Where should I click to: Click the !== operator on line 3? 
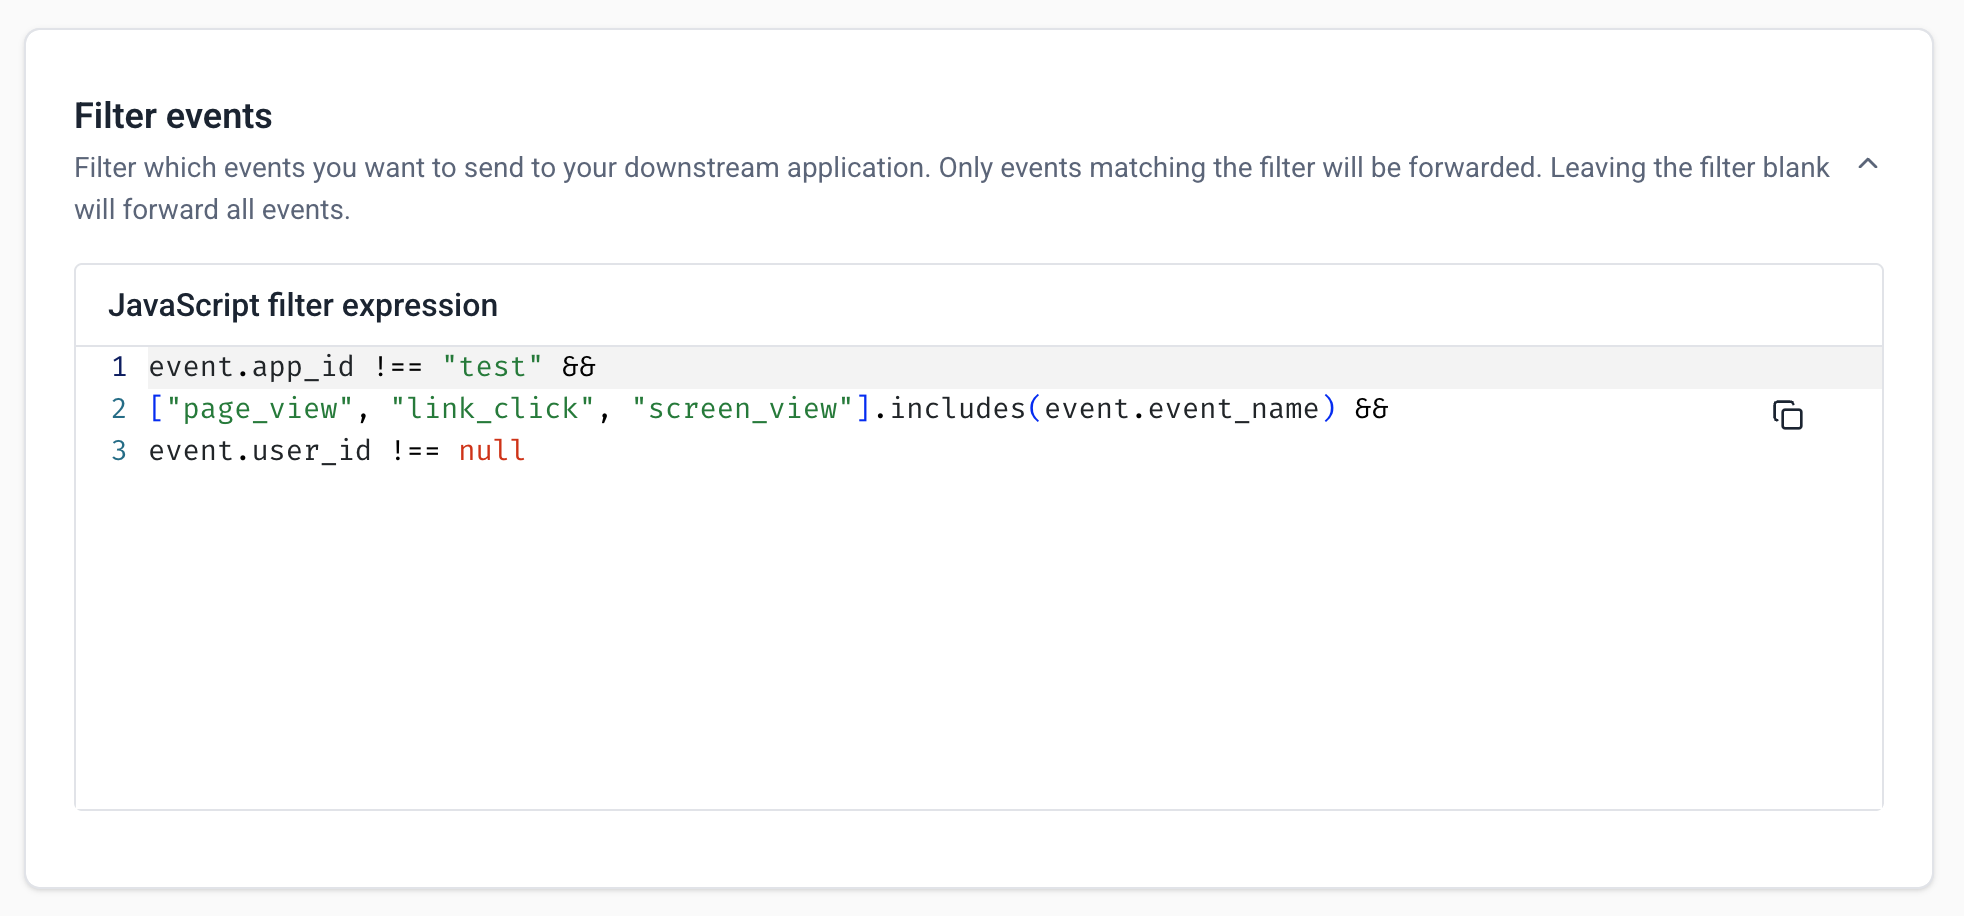point(415,451)
